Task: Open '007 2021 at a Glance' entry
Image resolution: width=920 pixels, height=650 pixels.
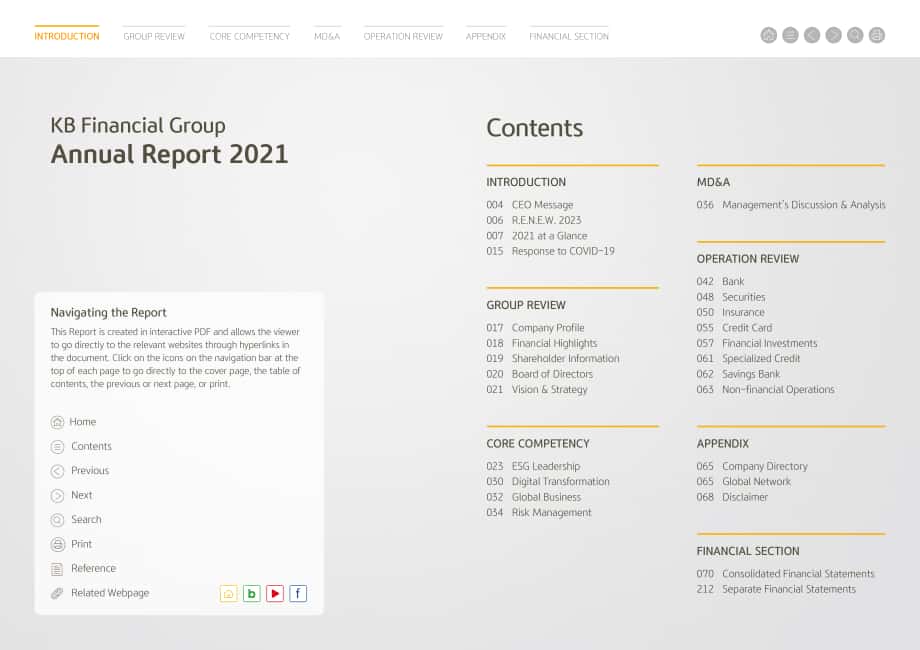Action: pos(537,236)
